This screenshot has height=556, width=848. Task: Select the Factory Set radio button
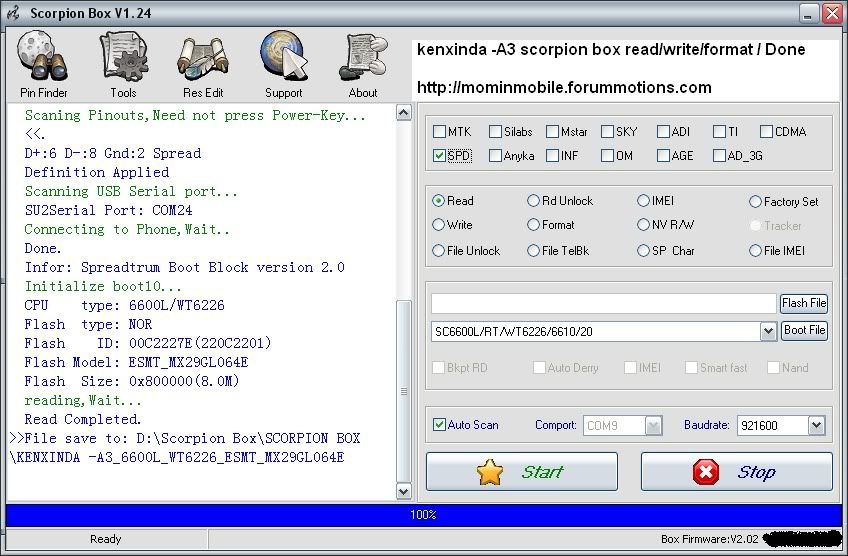click(755, 202)
